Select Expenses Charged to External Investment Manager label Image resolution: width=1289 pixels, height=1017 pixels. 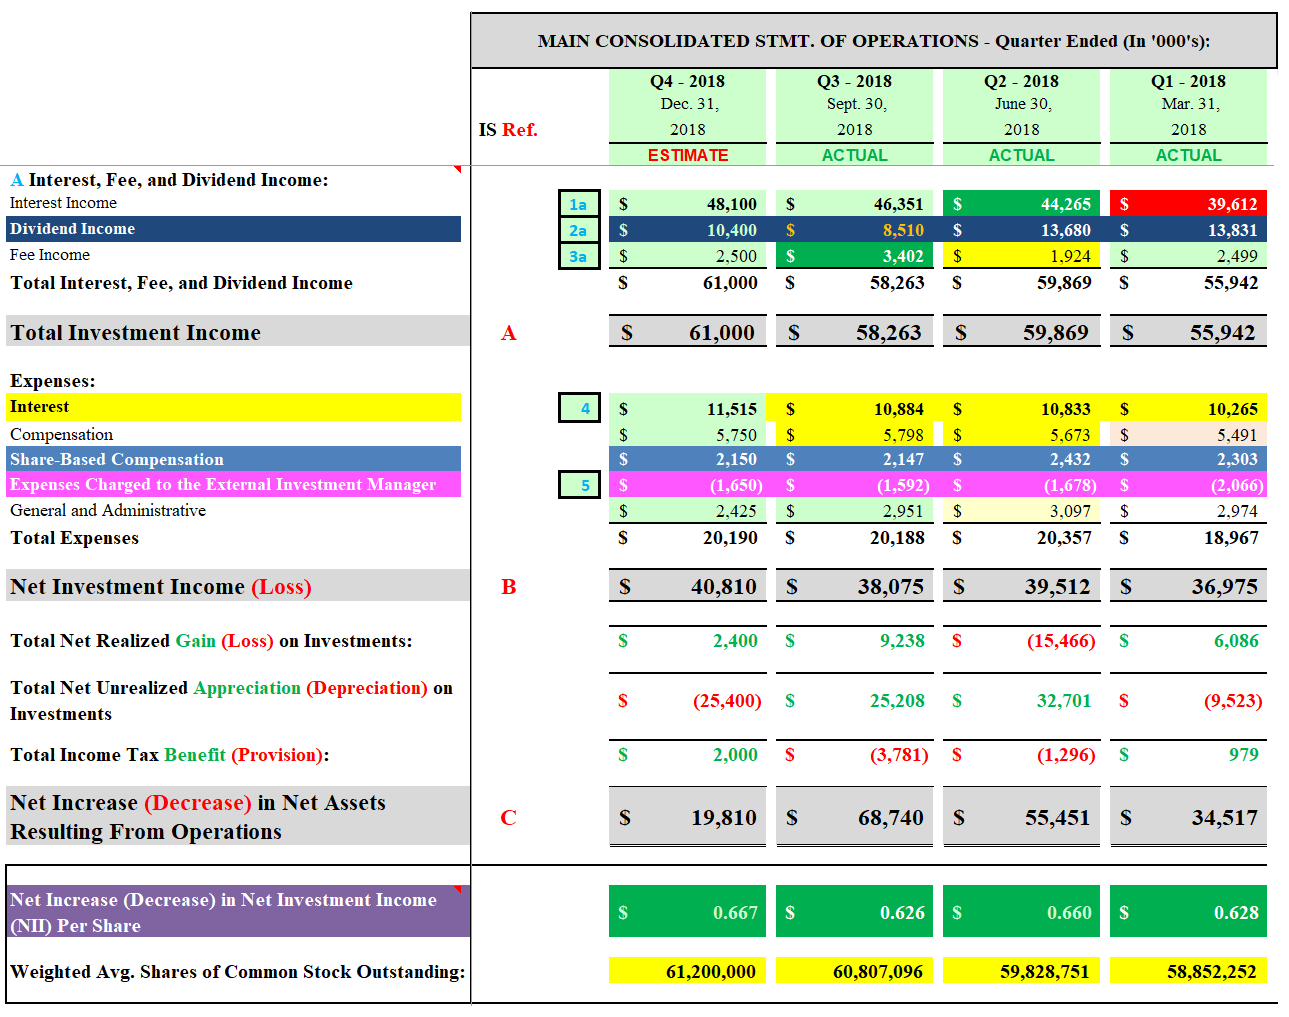(x=234, y=485)
